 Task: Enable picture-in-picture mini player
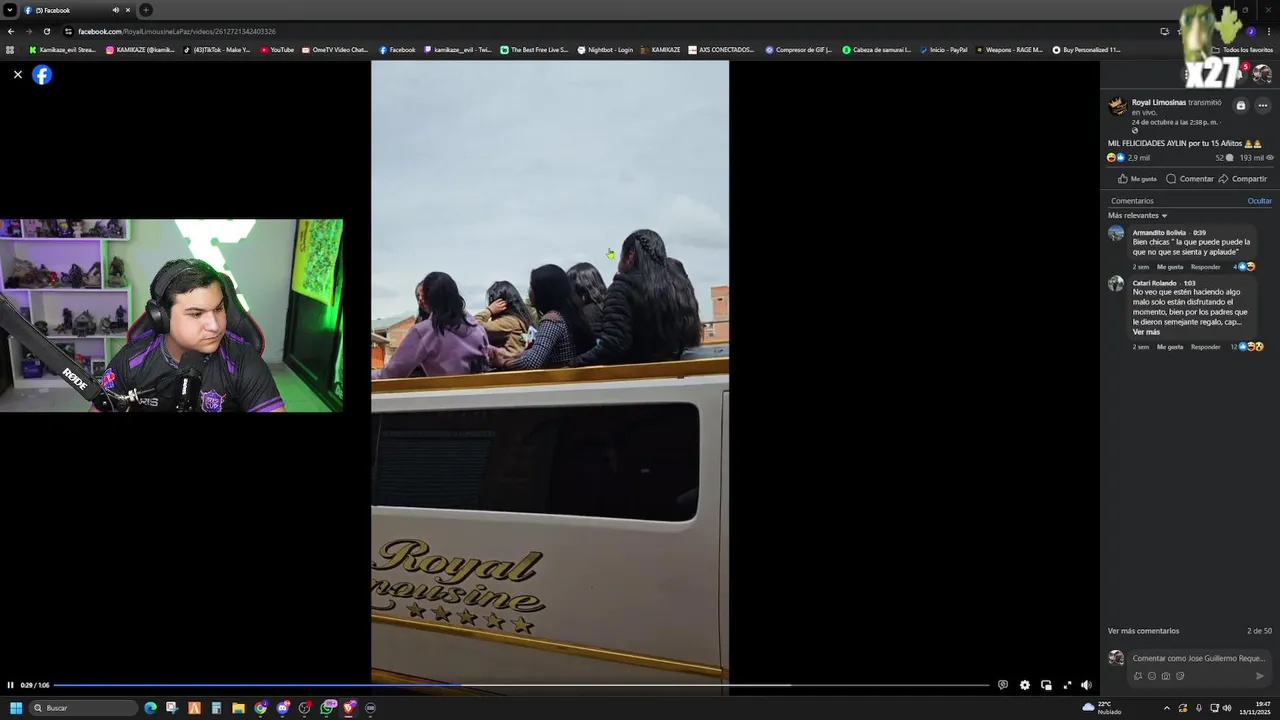(x=1046, y=685)
